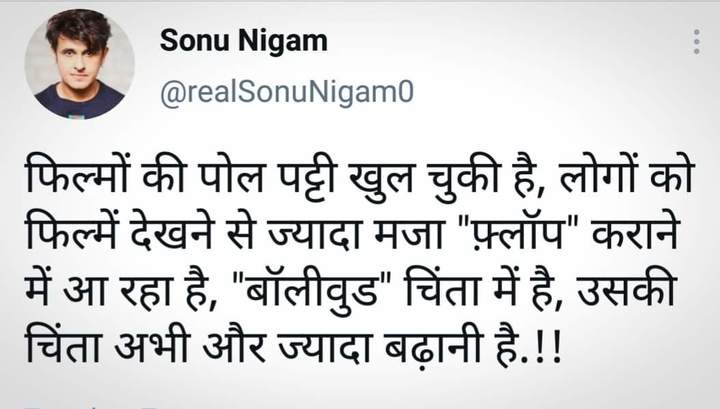Image resolution: width=720 pixels, height=409 pixels.
Task: Click the @realSonuNigam0 handle
Action: pyautogui.click(x=287, y=92)
